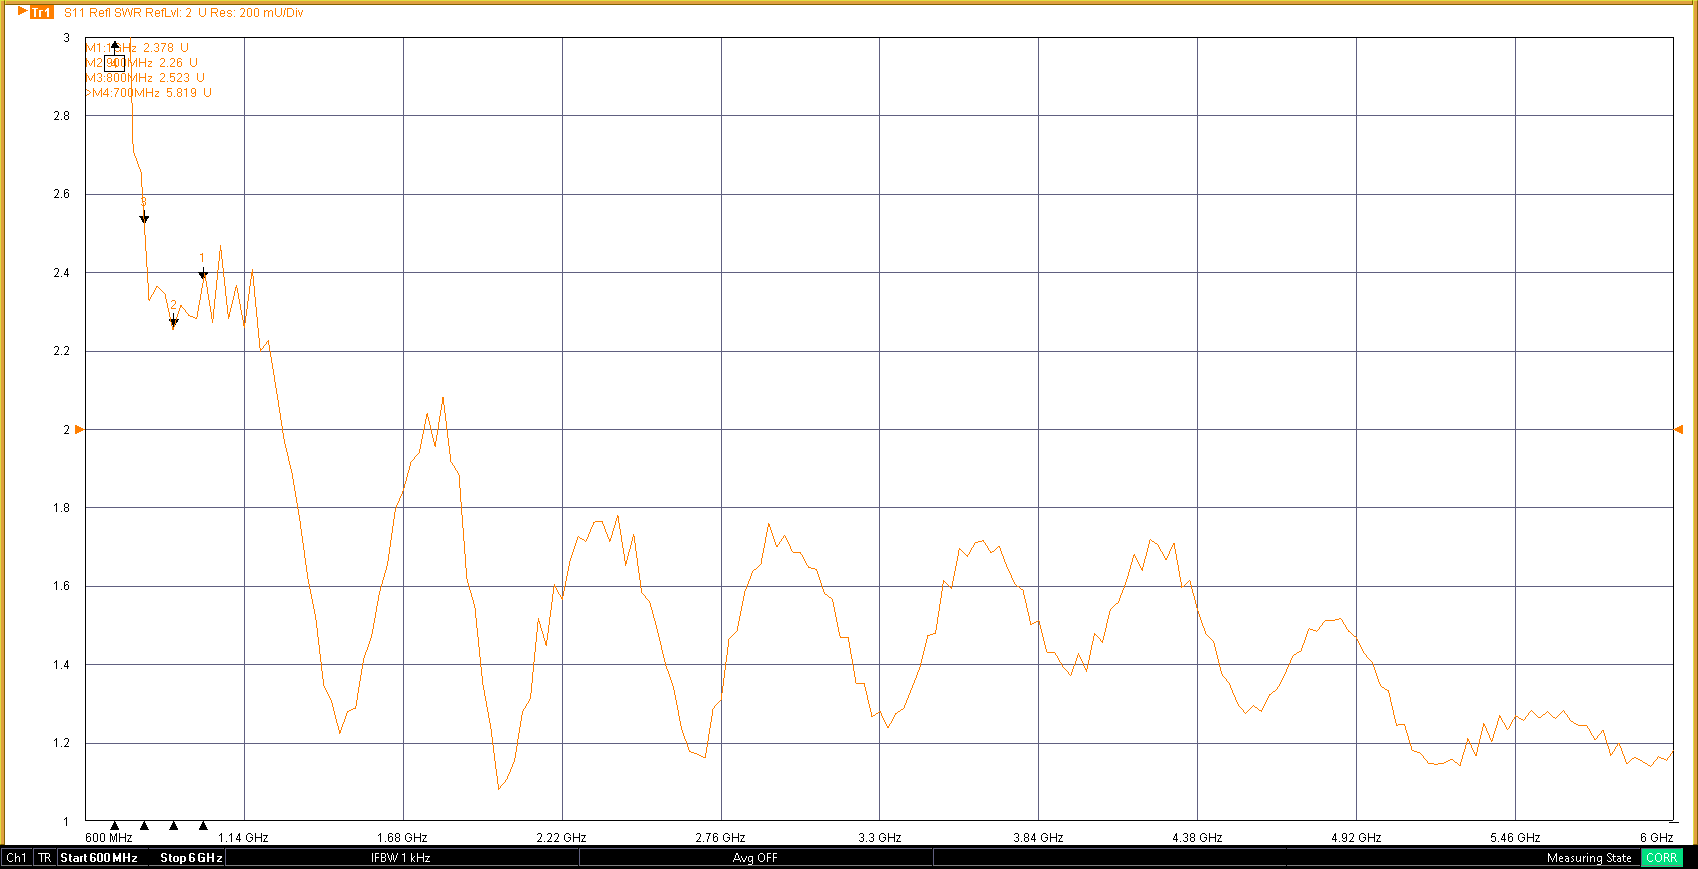Click the S11 Refl SWR trace title
1698x869 pixels.
click(x=184, y=13)
